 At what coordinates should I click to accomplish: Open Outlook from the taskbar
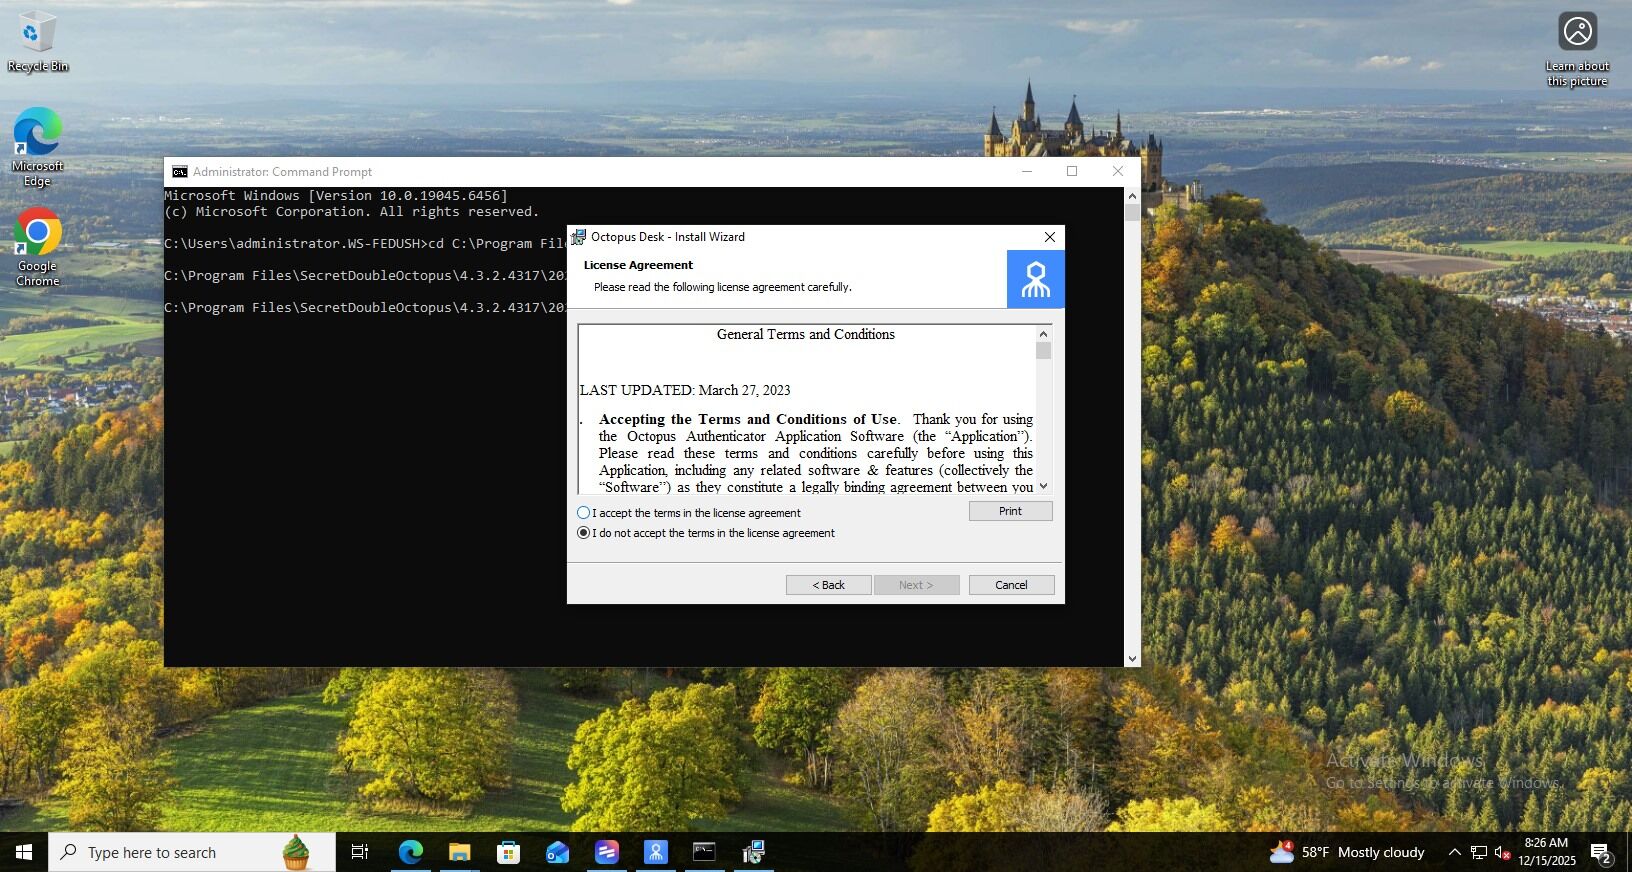[557, 852]
